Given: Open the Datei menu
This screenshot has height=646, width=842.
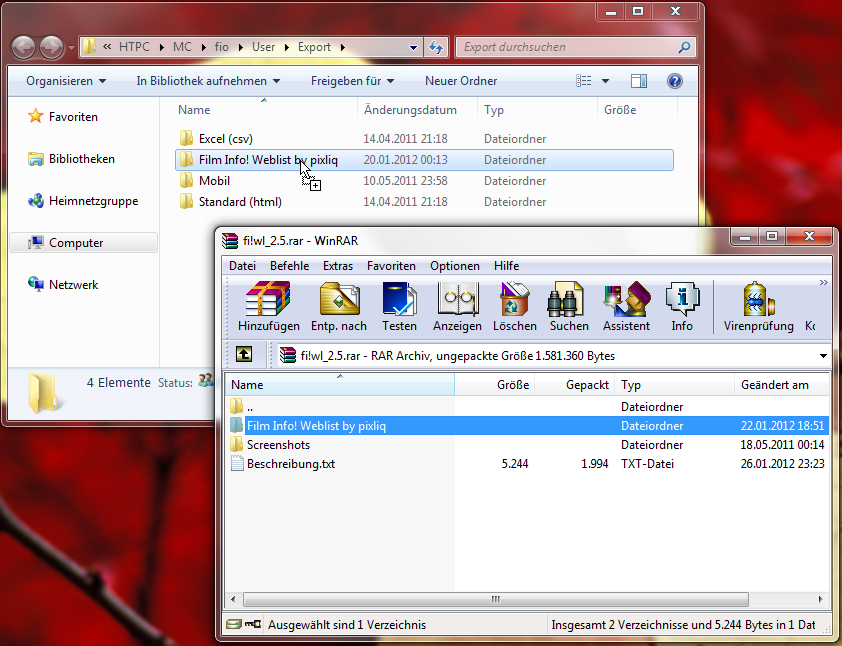Looking at the screenshot, I should click(242, 266).
